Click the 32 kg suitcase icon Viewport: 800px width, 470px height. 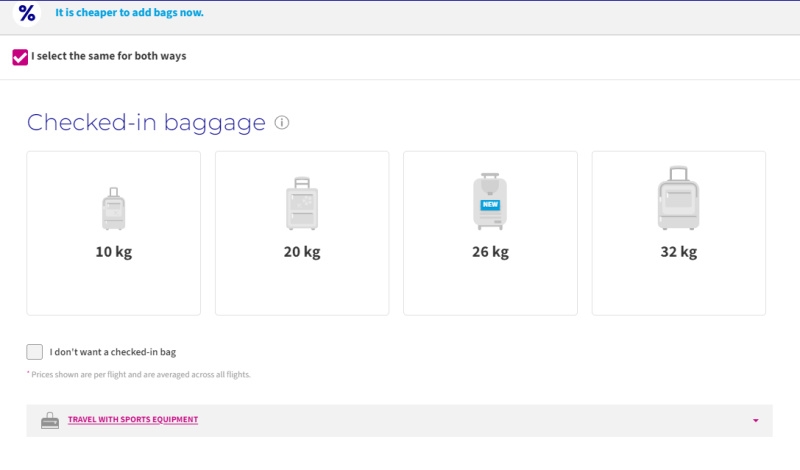(679, 198)
